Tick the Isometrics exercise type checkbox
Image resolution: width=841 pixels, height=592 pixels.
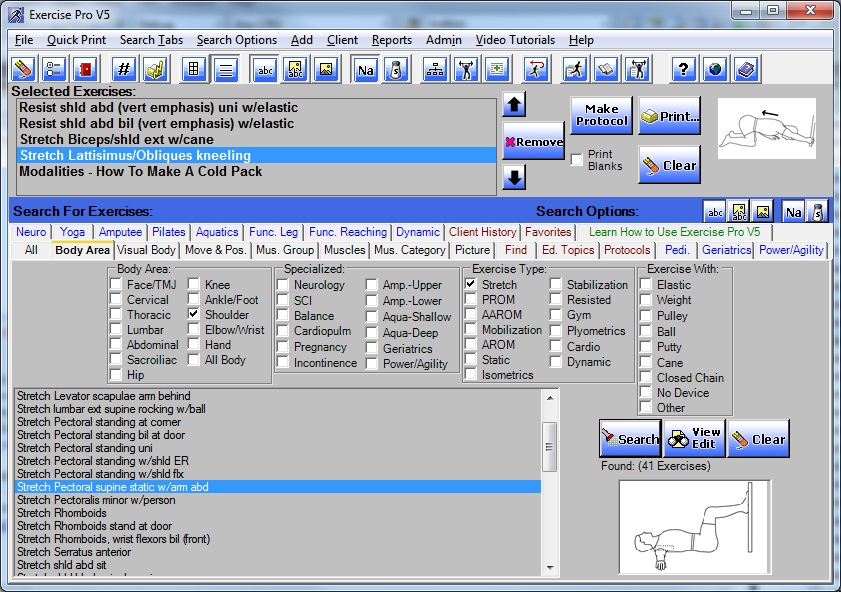(470, 374)
